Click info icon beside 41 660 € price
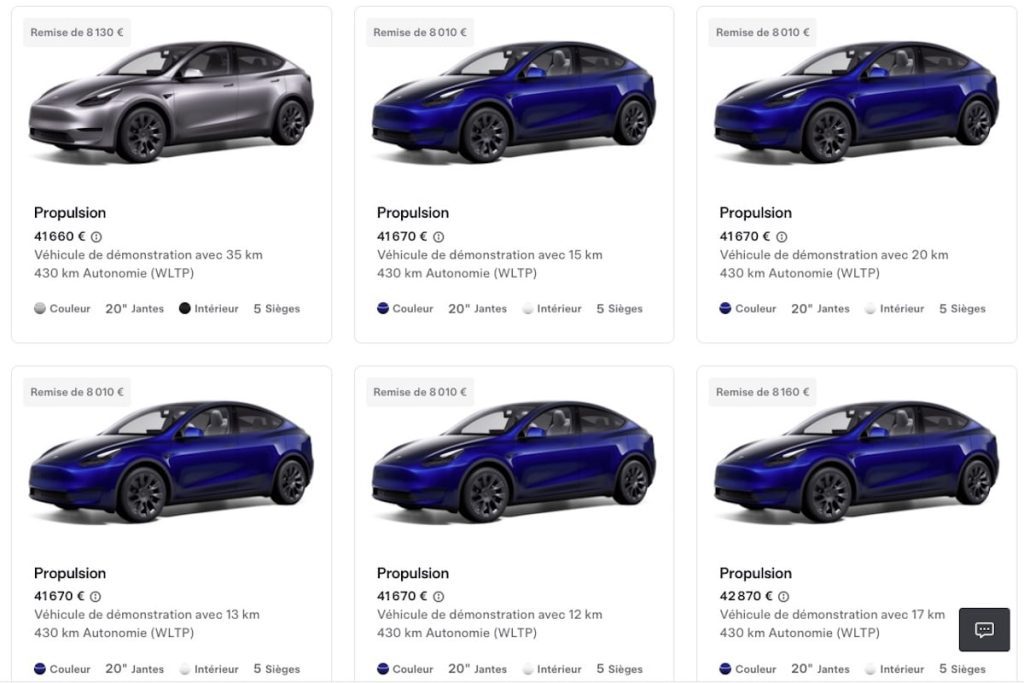Screen dimensions: 1024x683 click(97, 237)
